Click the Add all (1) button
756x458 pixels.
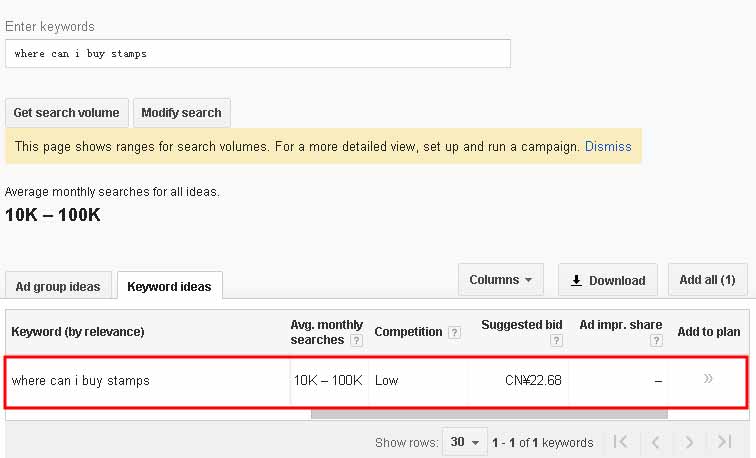(x=707, y=280)
